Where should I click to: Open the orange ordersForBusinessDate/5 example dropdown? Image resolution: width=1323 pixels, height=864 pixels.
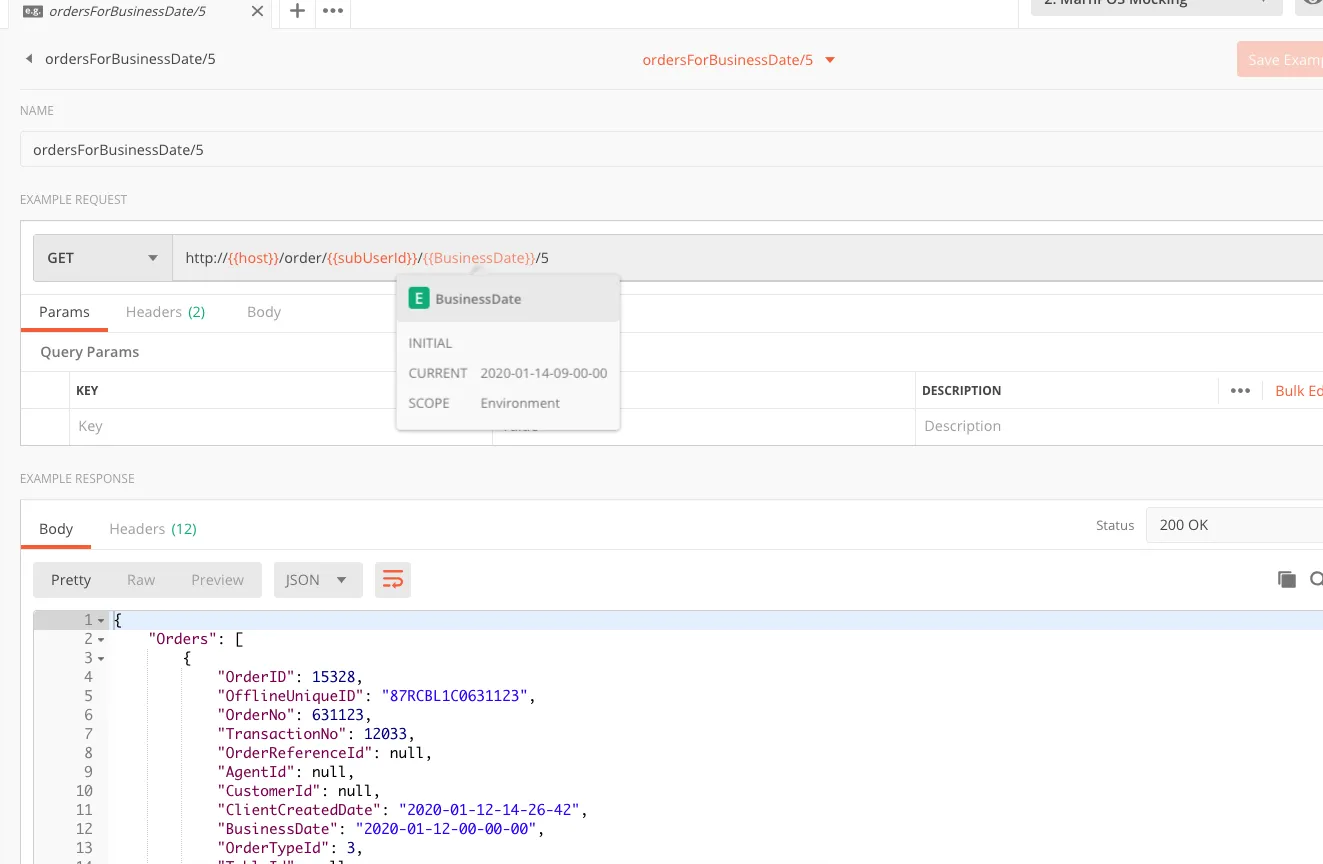tap(738, 60)
